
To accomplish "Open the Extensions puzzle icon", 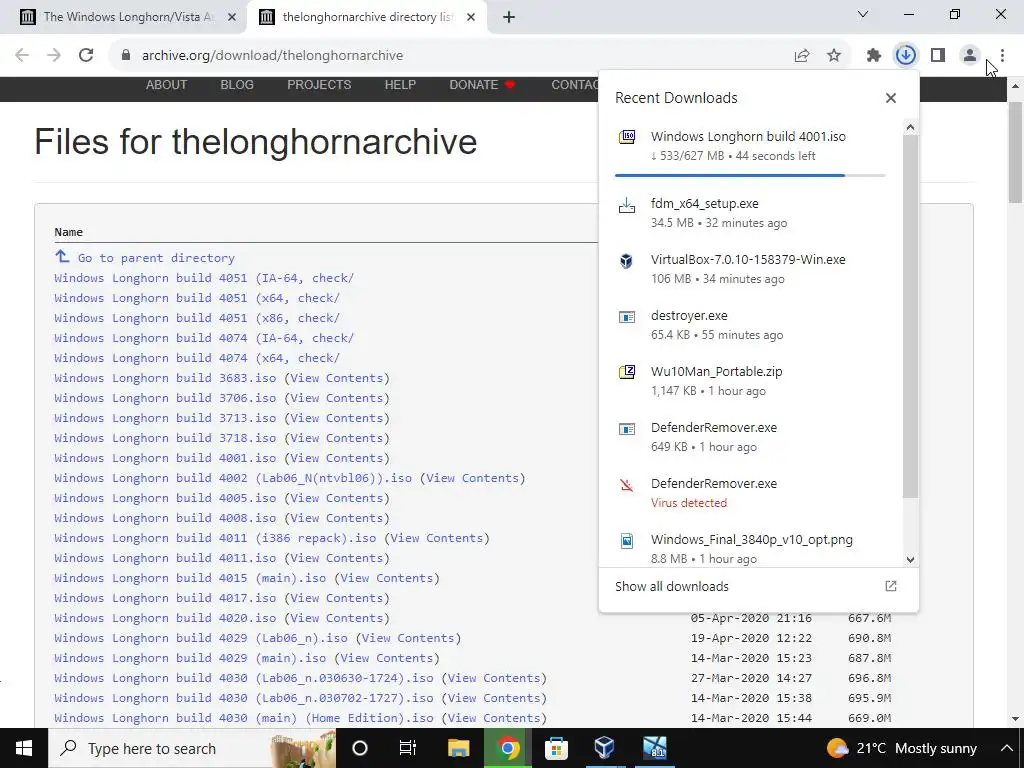I will point(874,56).
